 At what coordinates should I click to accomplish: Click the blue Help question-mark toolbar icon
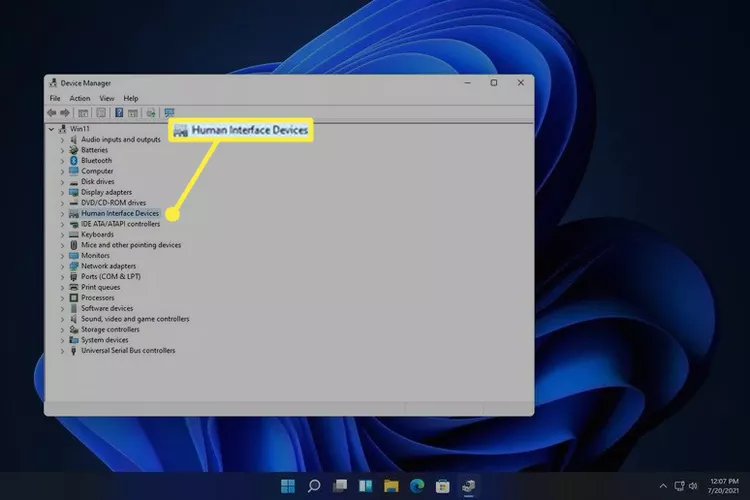pos(119,113)
